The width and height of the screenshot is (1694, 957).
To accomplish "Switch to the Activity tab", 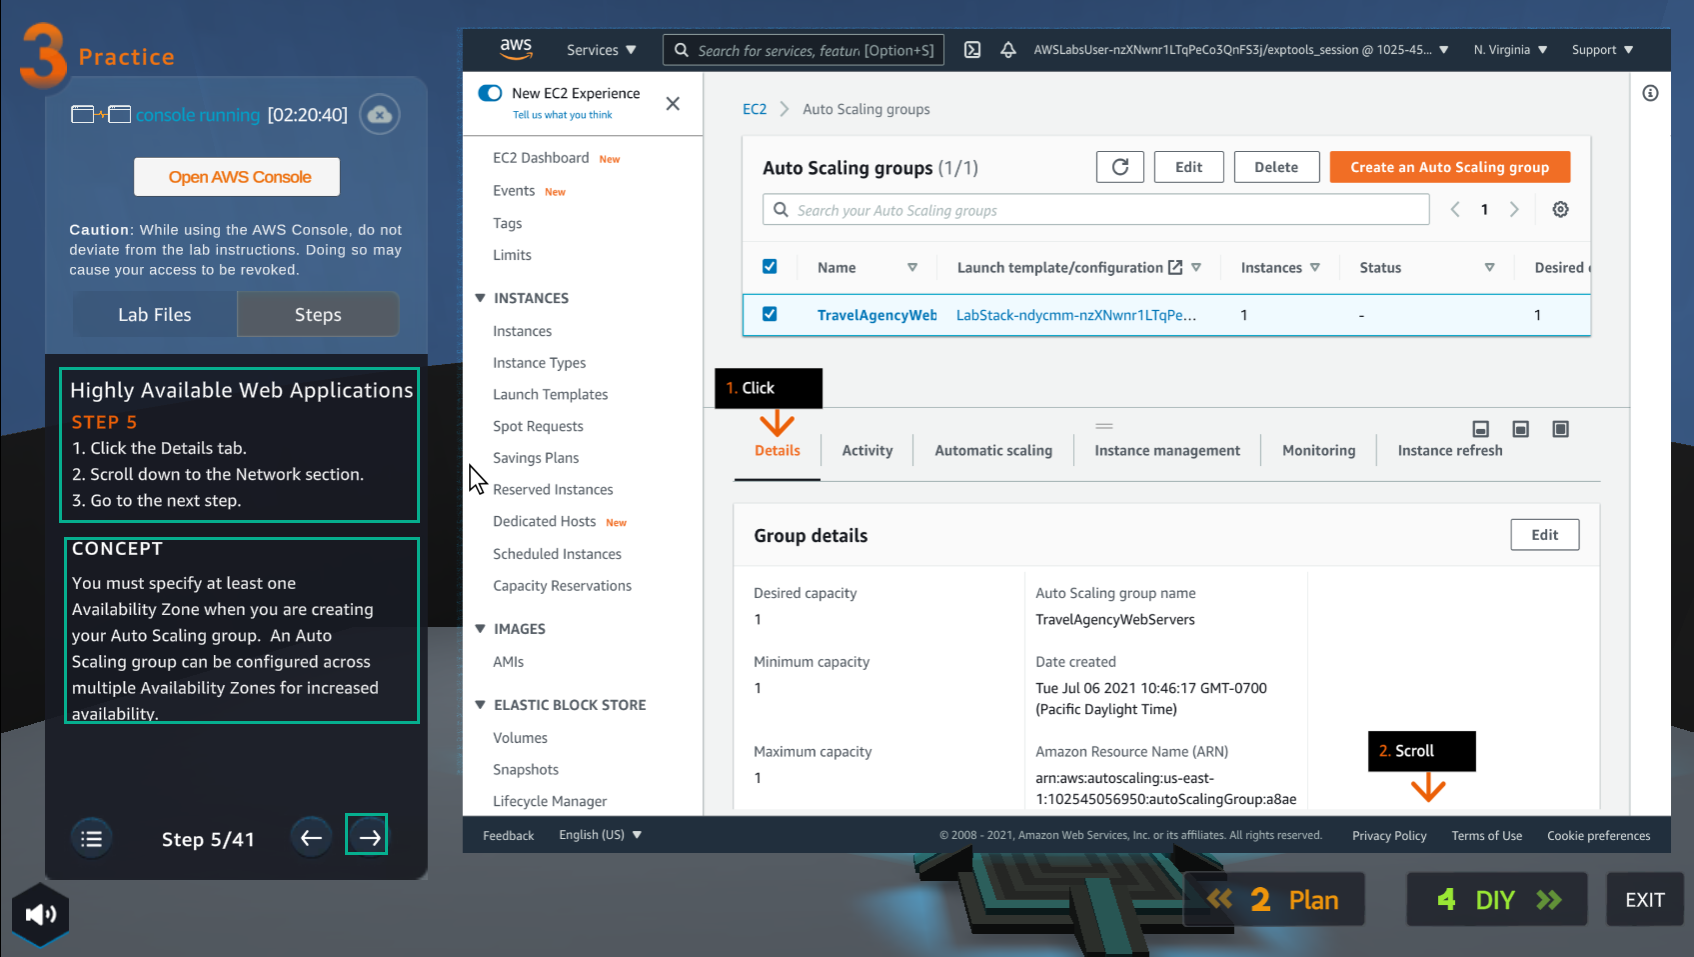I will click(x=867, y=451).
